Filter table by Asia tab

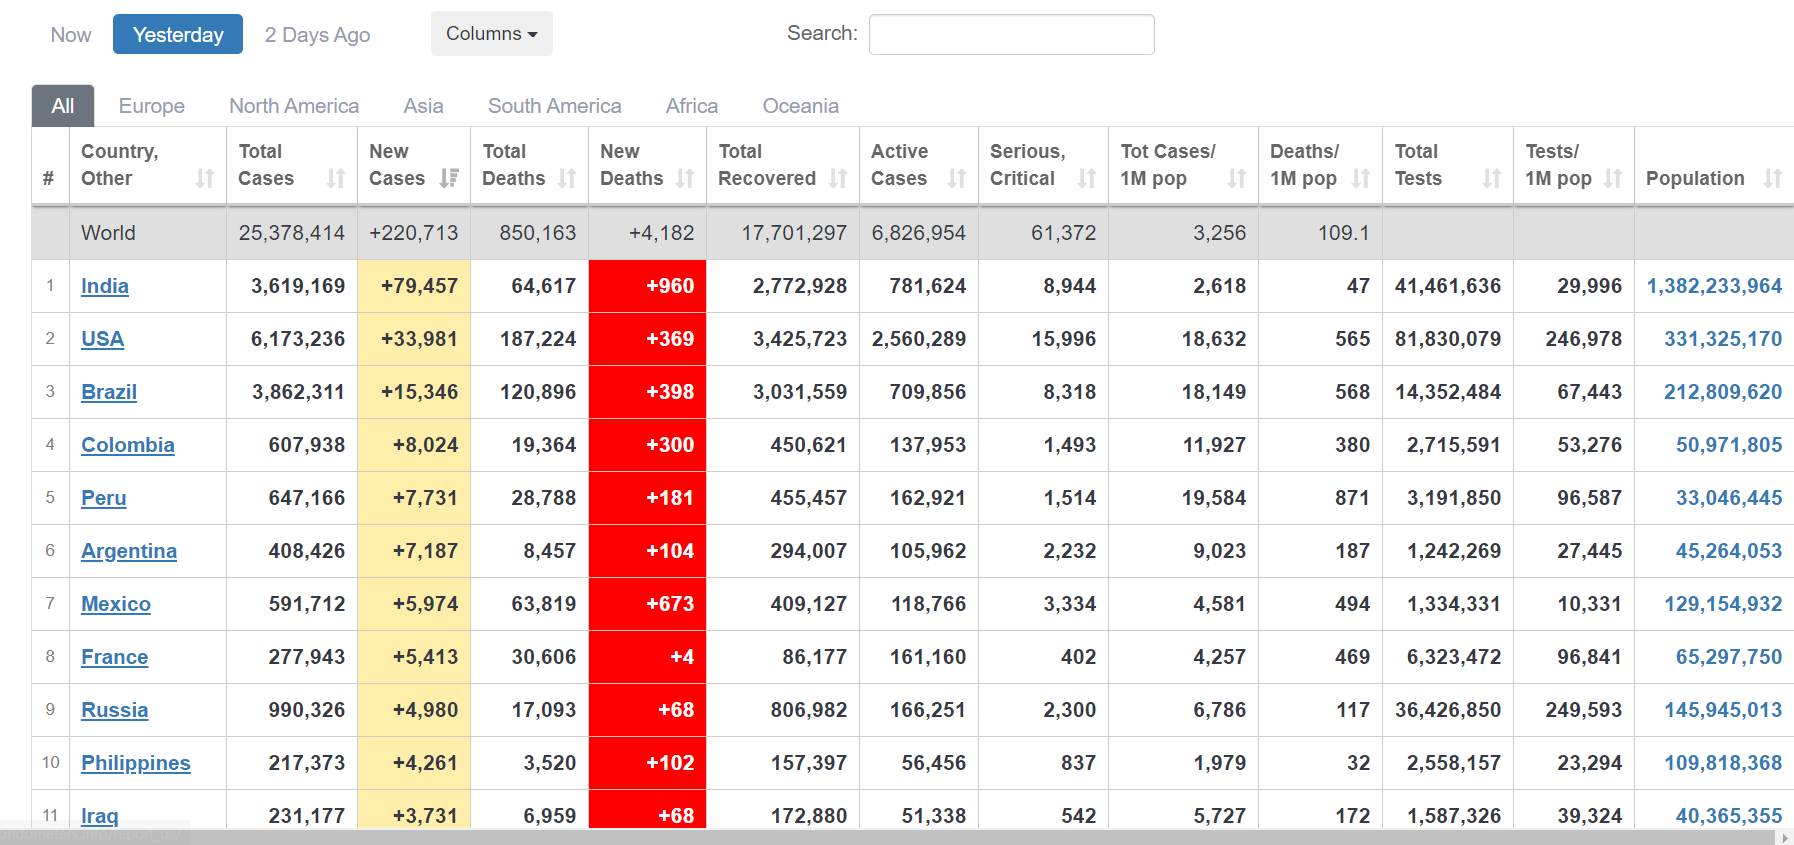tap(423, 106)
